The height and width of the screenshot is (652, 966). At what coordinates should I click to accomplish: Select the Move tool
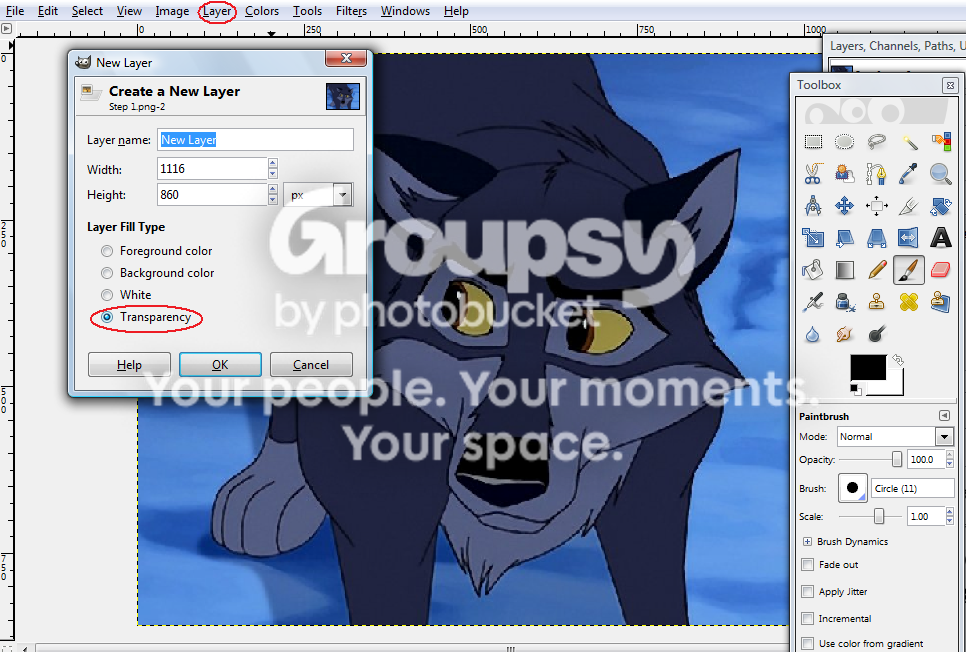(x=845, y=206)
